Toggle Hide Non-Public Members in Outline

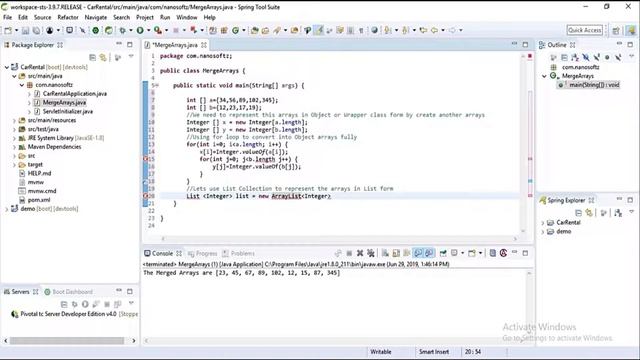607,58
